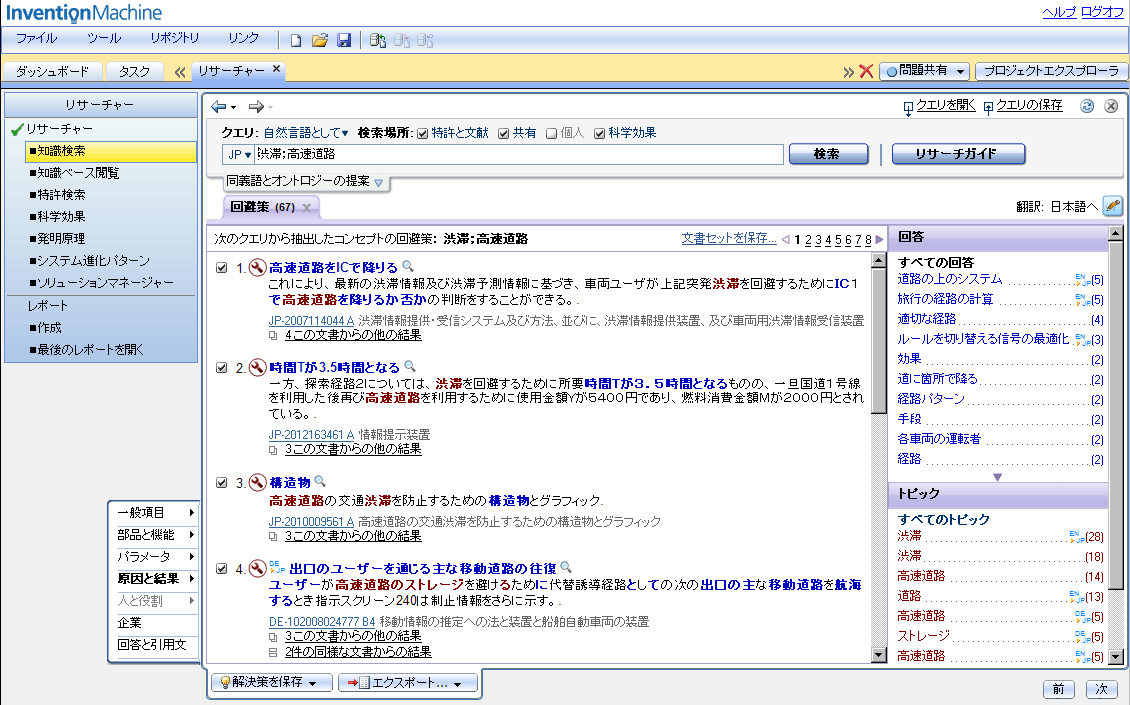Expand more answers with purple triangle
Screen dimensions: 1130x705
coord(997,477)
